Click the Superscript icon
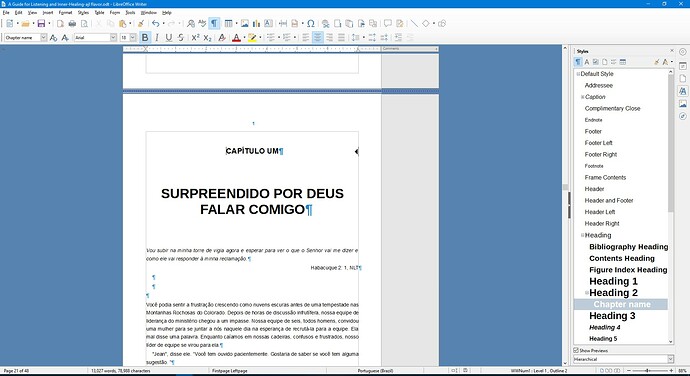 195,38
